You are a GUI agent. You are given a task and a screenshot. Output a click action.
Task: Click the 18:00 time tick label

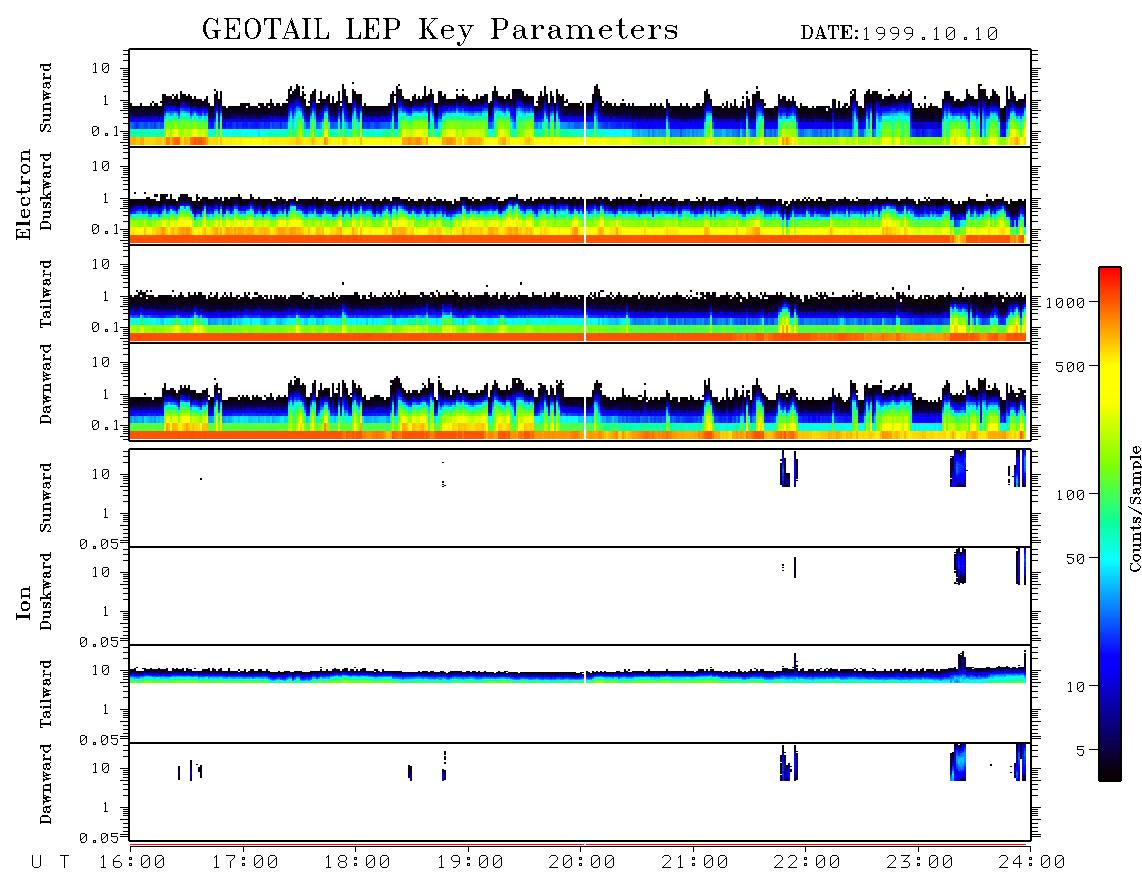358,863
